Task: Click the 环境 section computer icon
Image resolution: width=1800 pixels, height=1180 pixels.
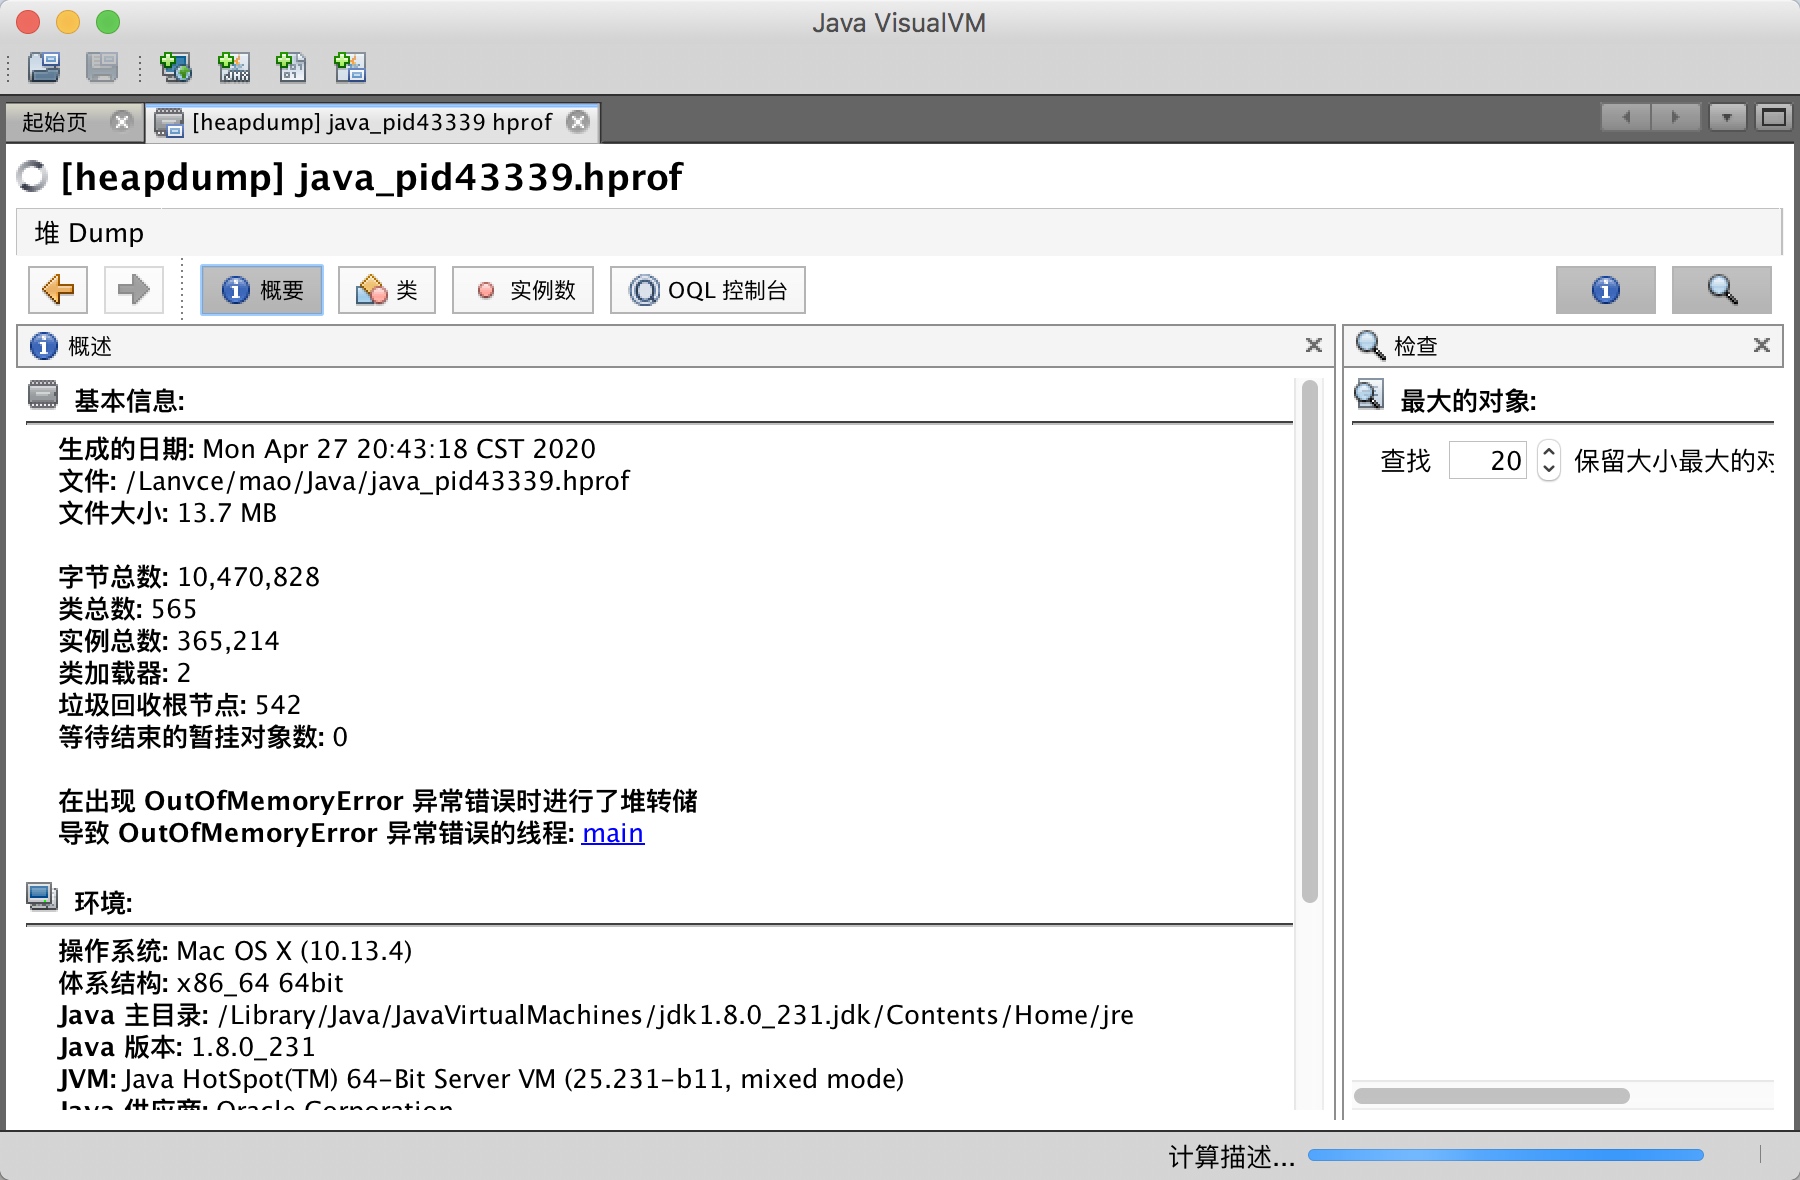Action: [42, 897]
